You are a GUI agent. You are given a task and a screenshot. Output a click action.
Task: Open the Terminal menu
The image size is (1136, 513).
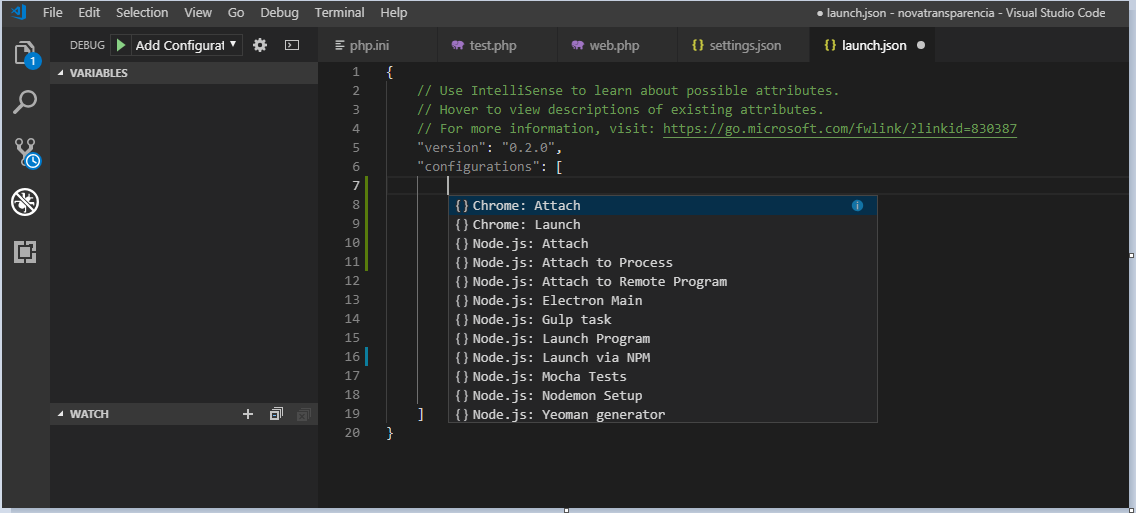(339, 13)
